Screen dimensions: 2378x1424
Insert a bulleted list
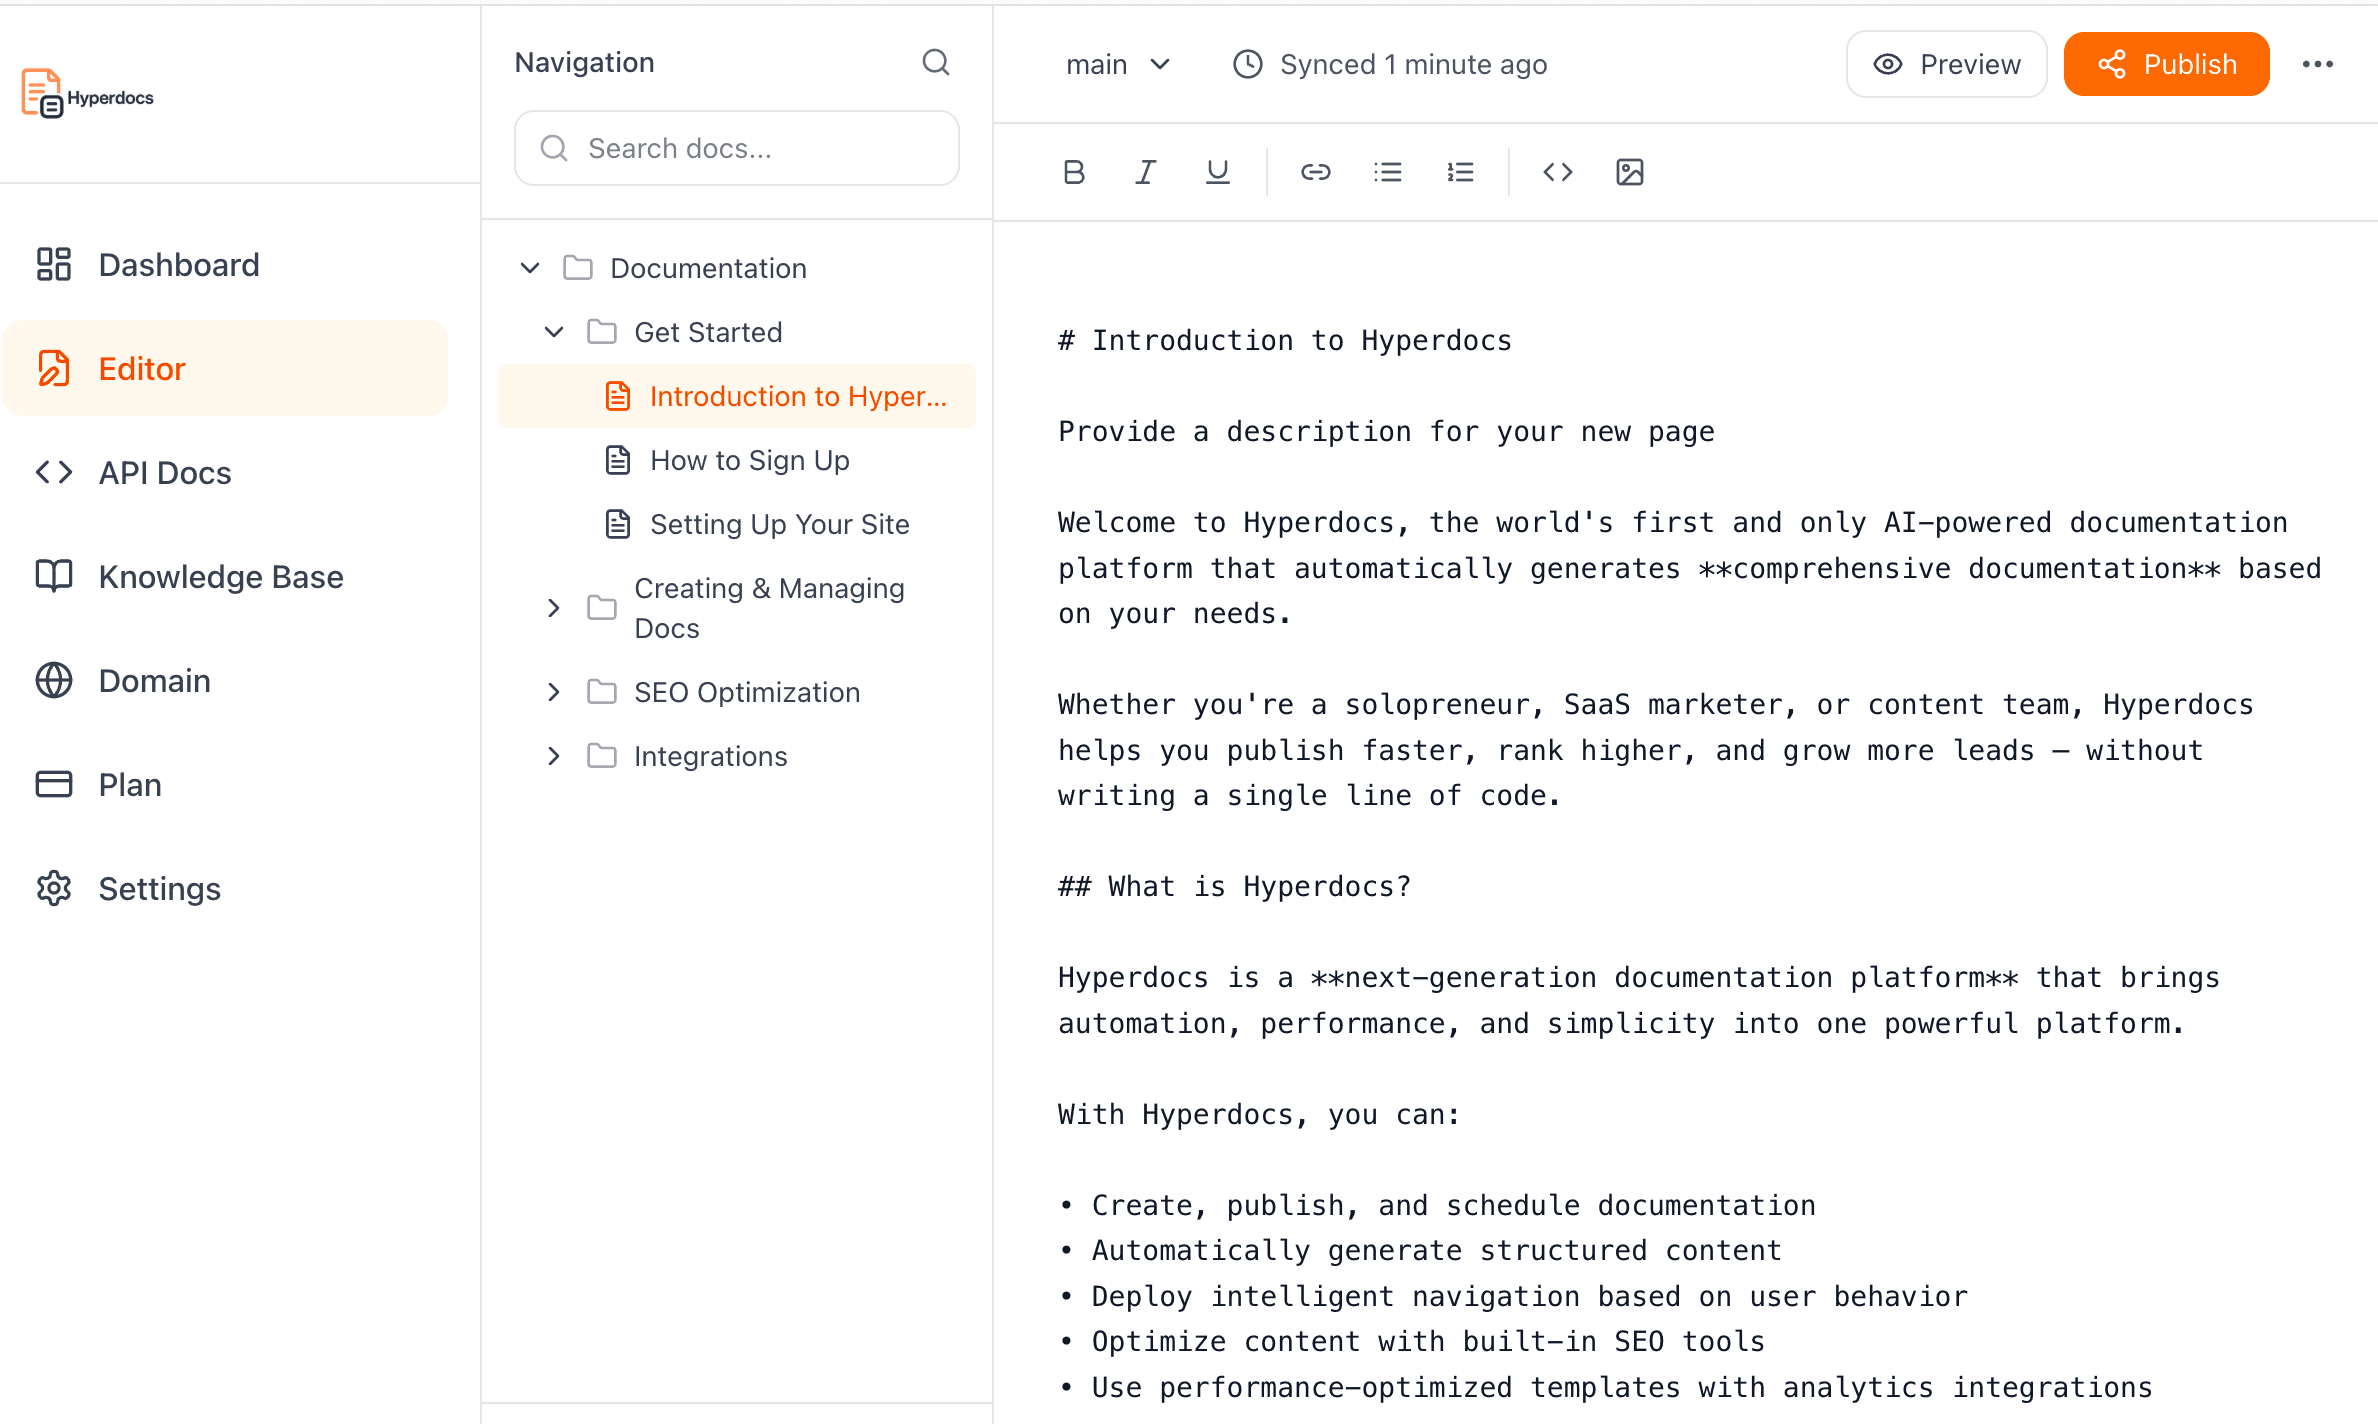[x=1387, y=172]
